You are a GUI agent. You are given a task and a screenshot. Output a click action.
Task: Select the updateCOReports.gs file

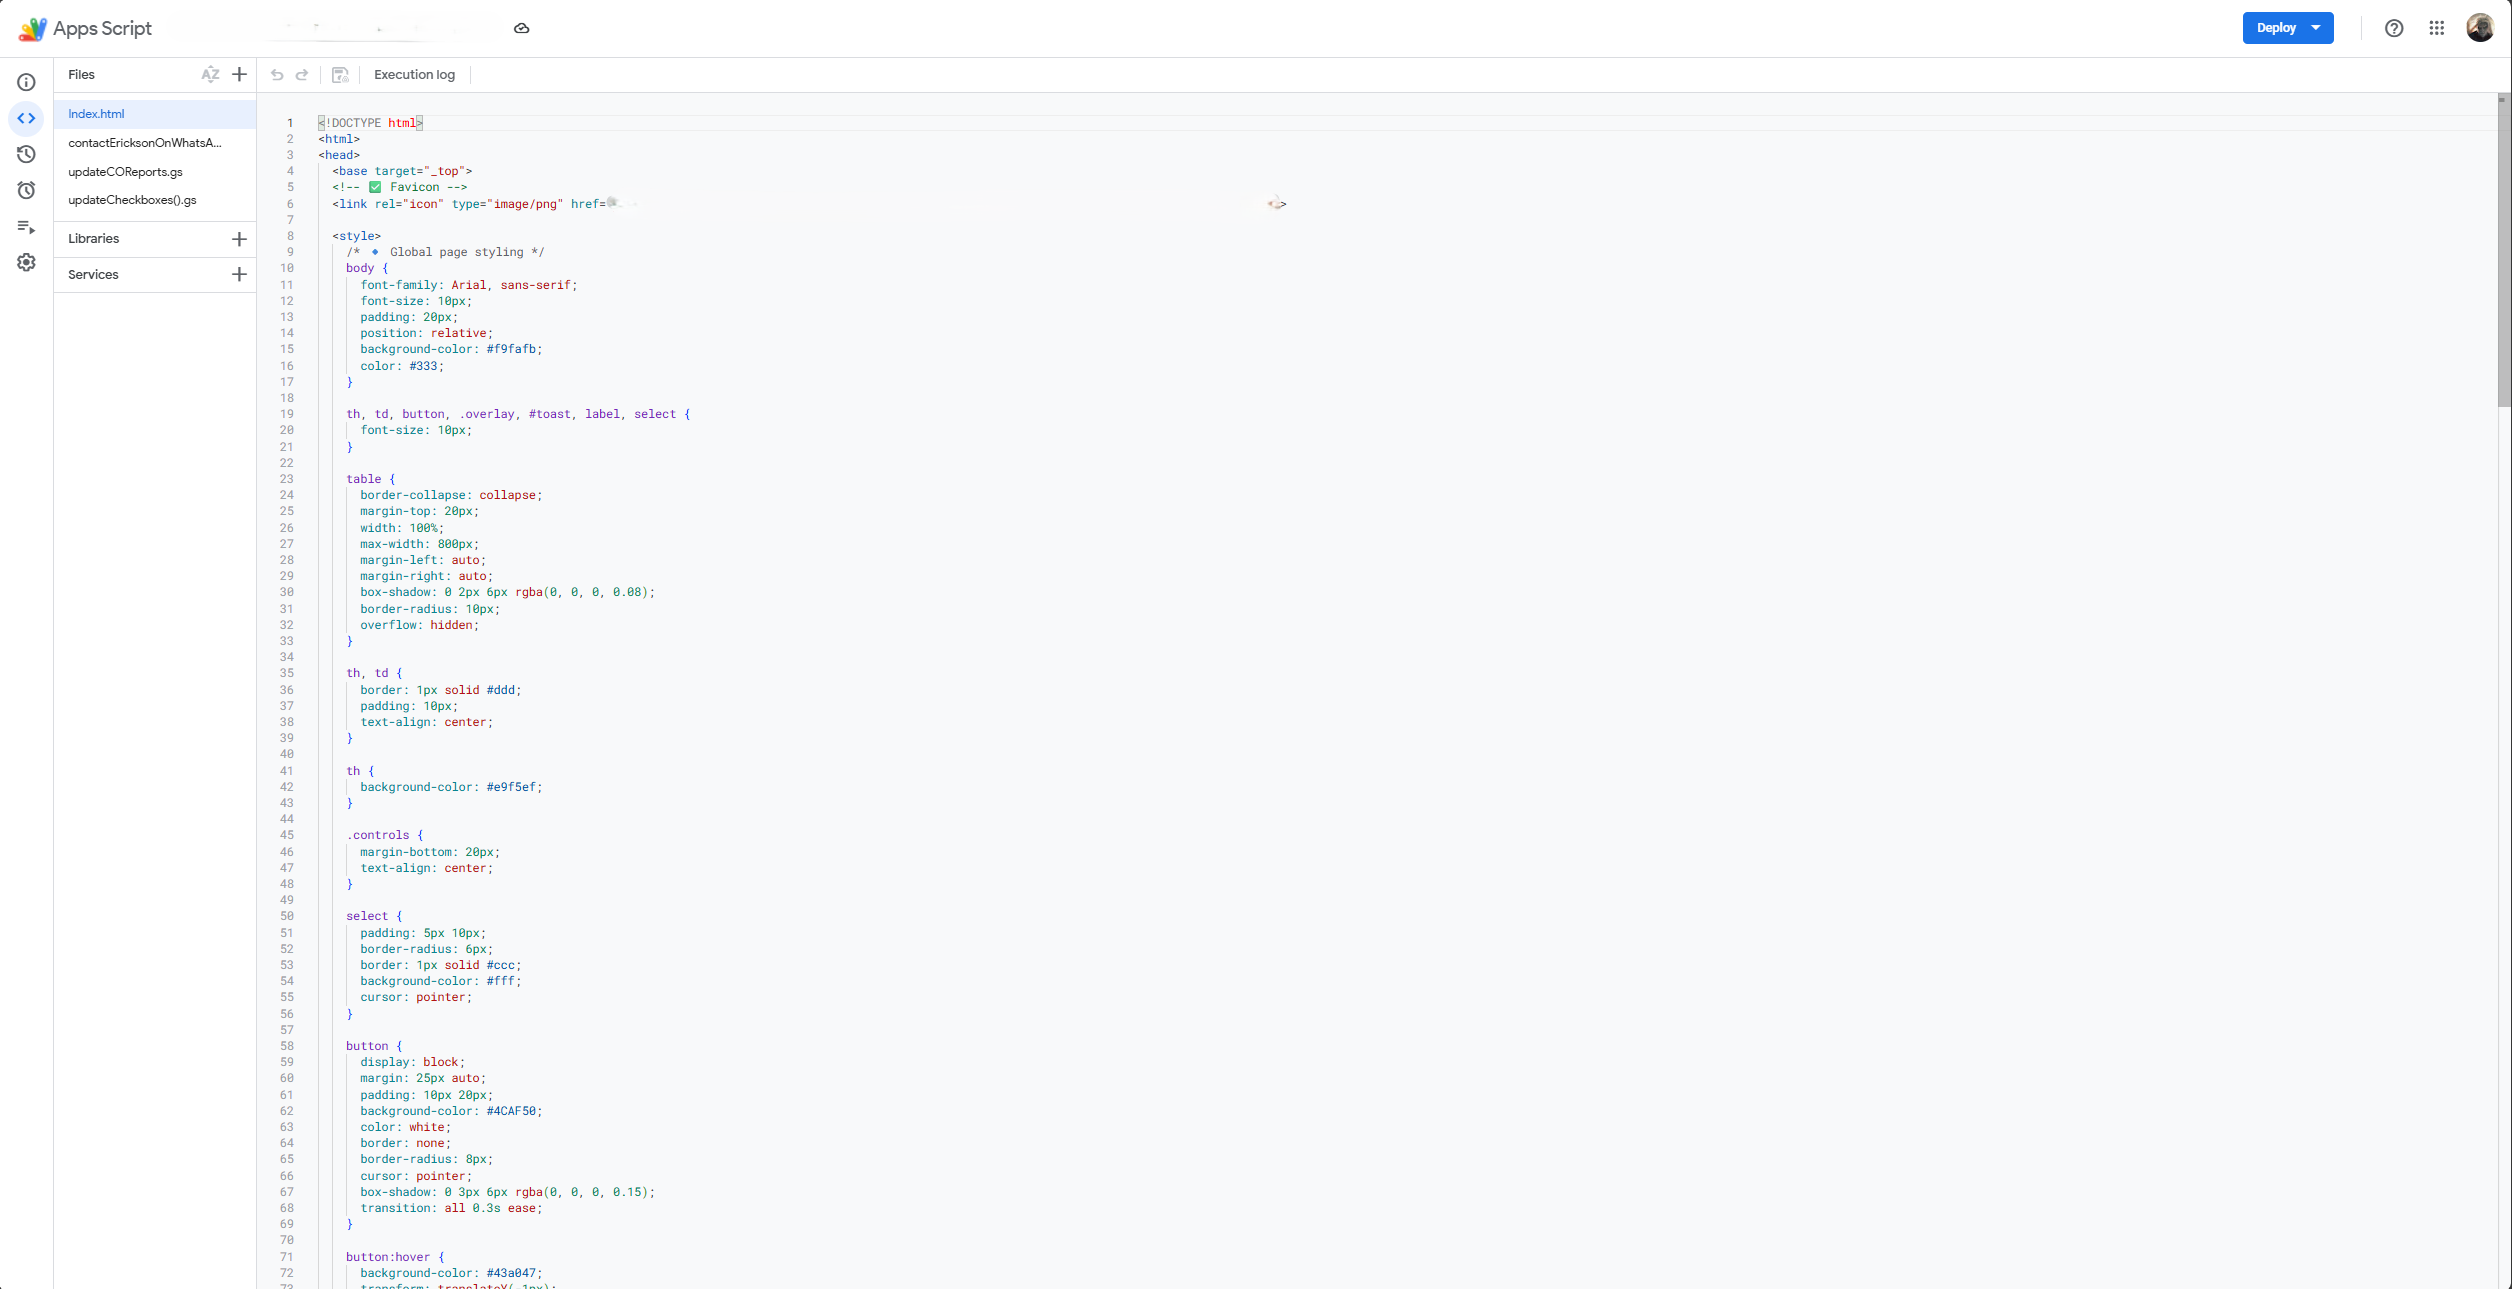coord(125,172)
